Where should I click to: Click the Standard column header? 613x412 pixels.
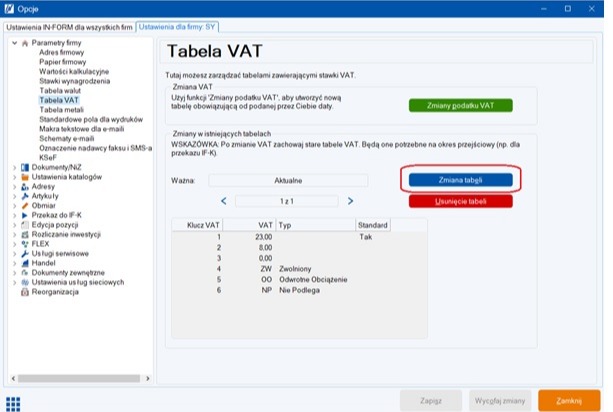click(x=373, y=225)
